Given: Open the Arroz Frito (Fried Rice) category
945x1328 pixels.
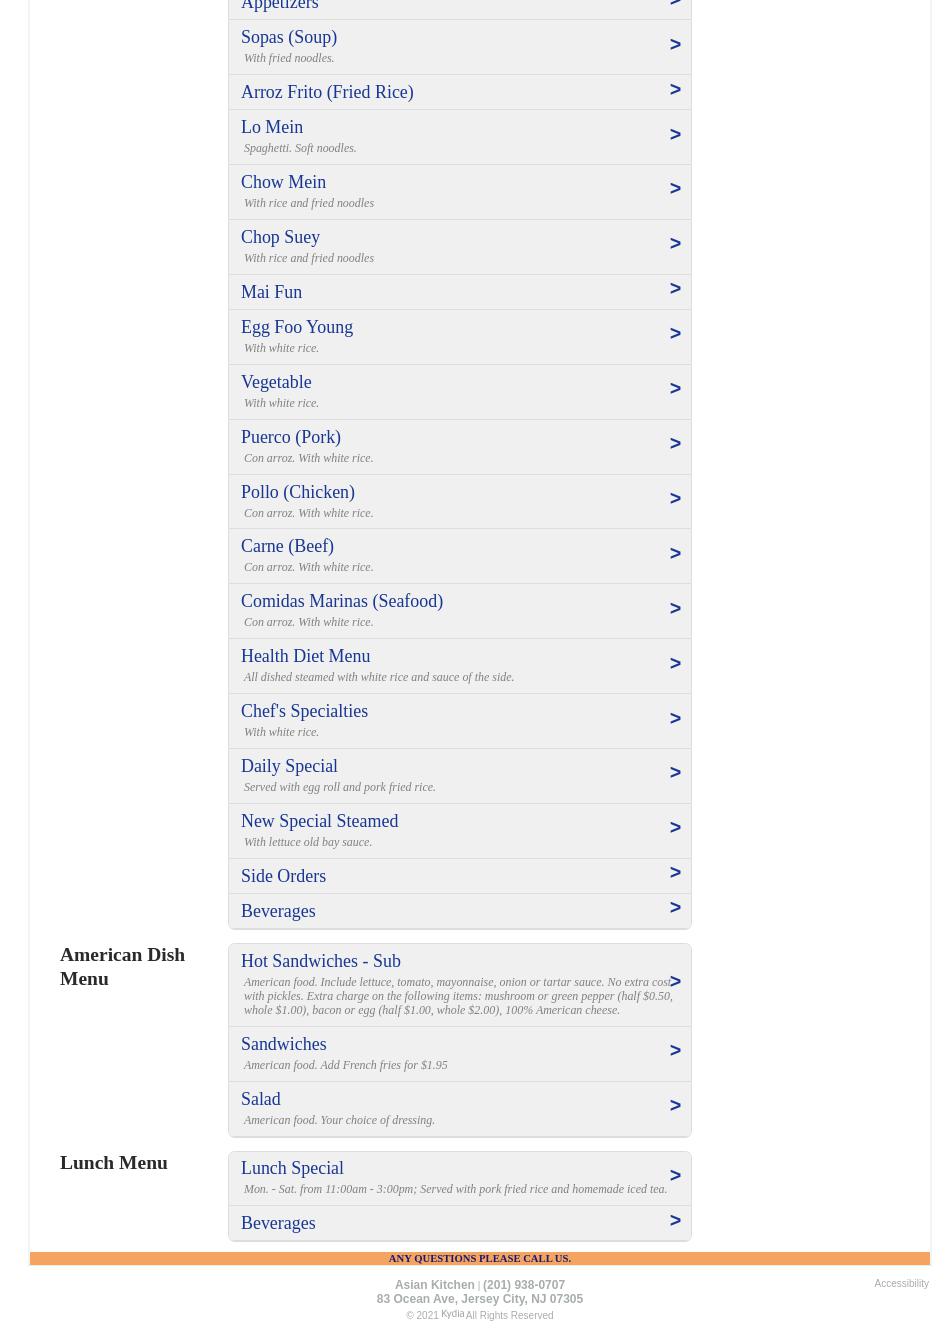Looking at the screenshot, I should coord(459,92).
